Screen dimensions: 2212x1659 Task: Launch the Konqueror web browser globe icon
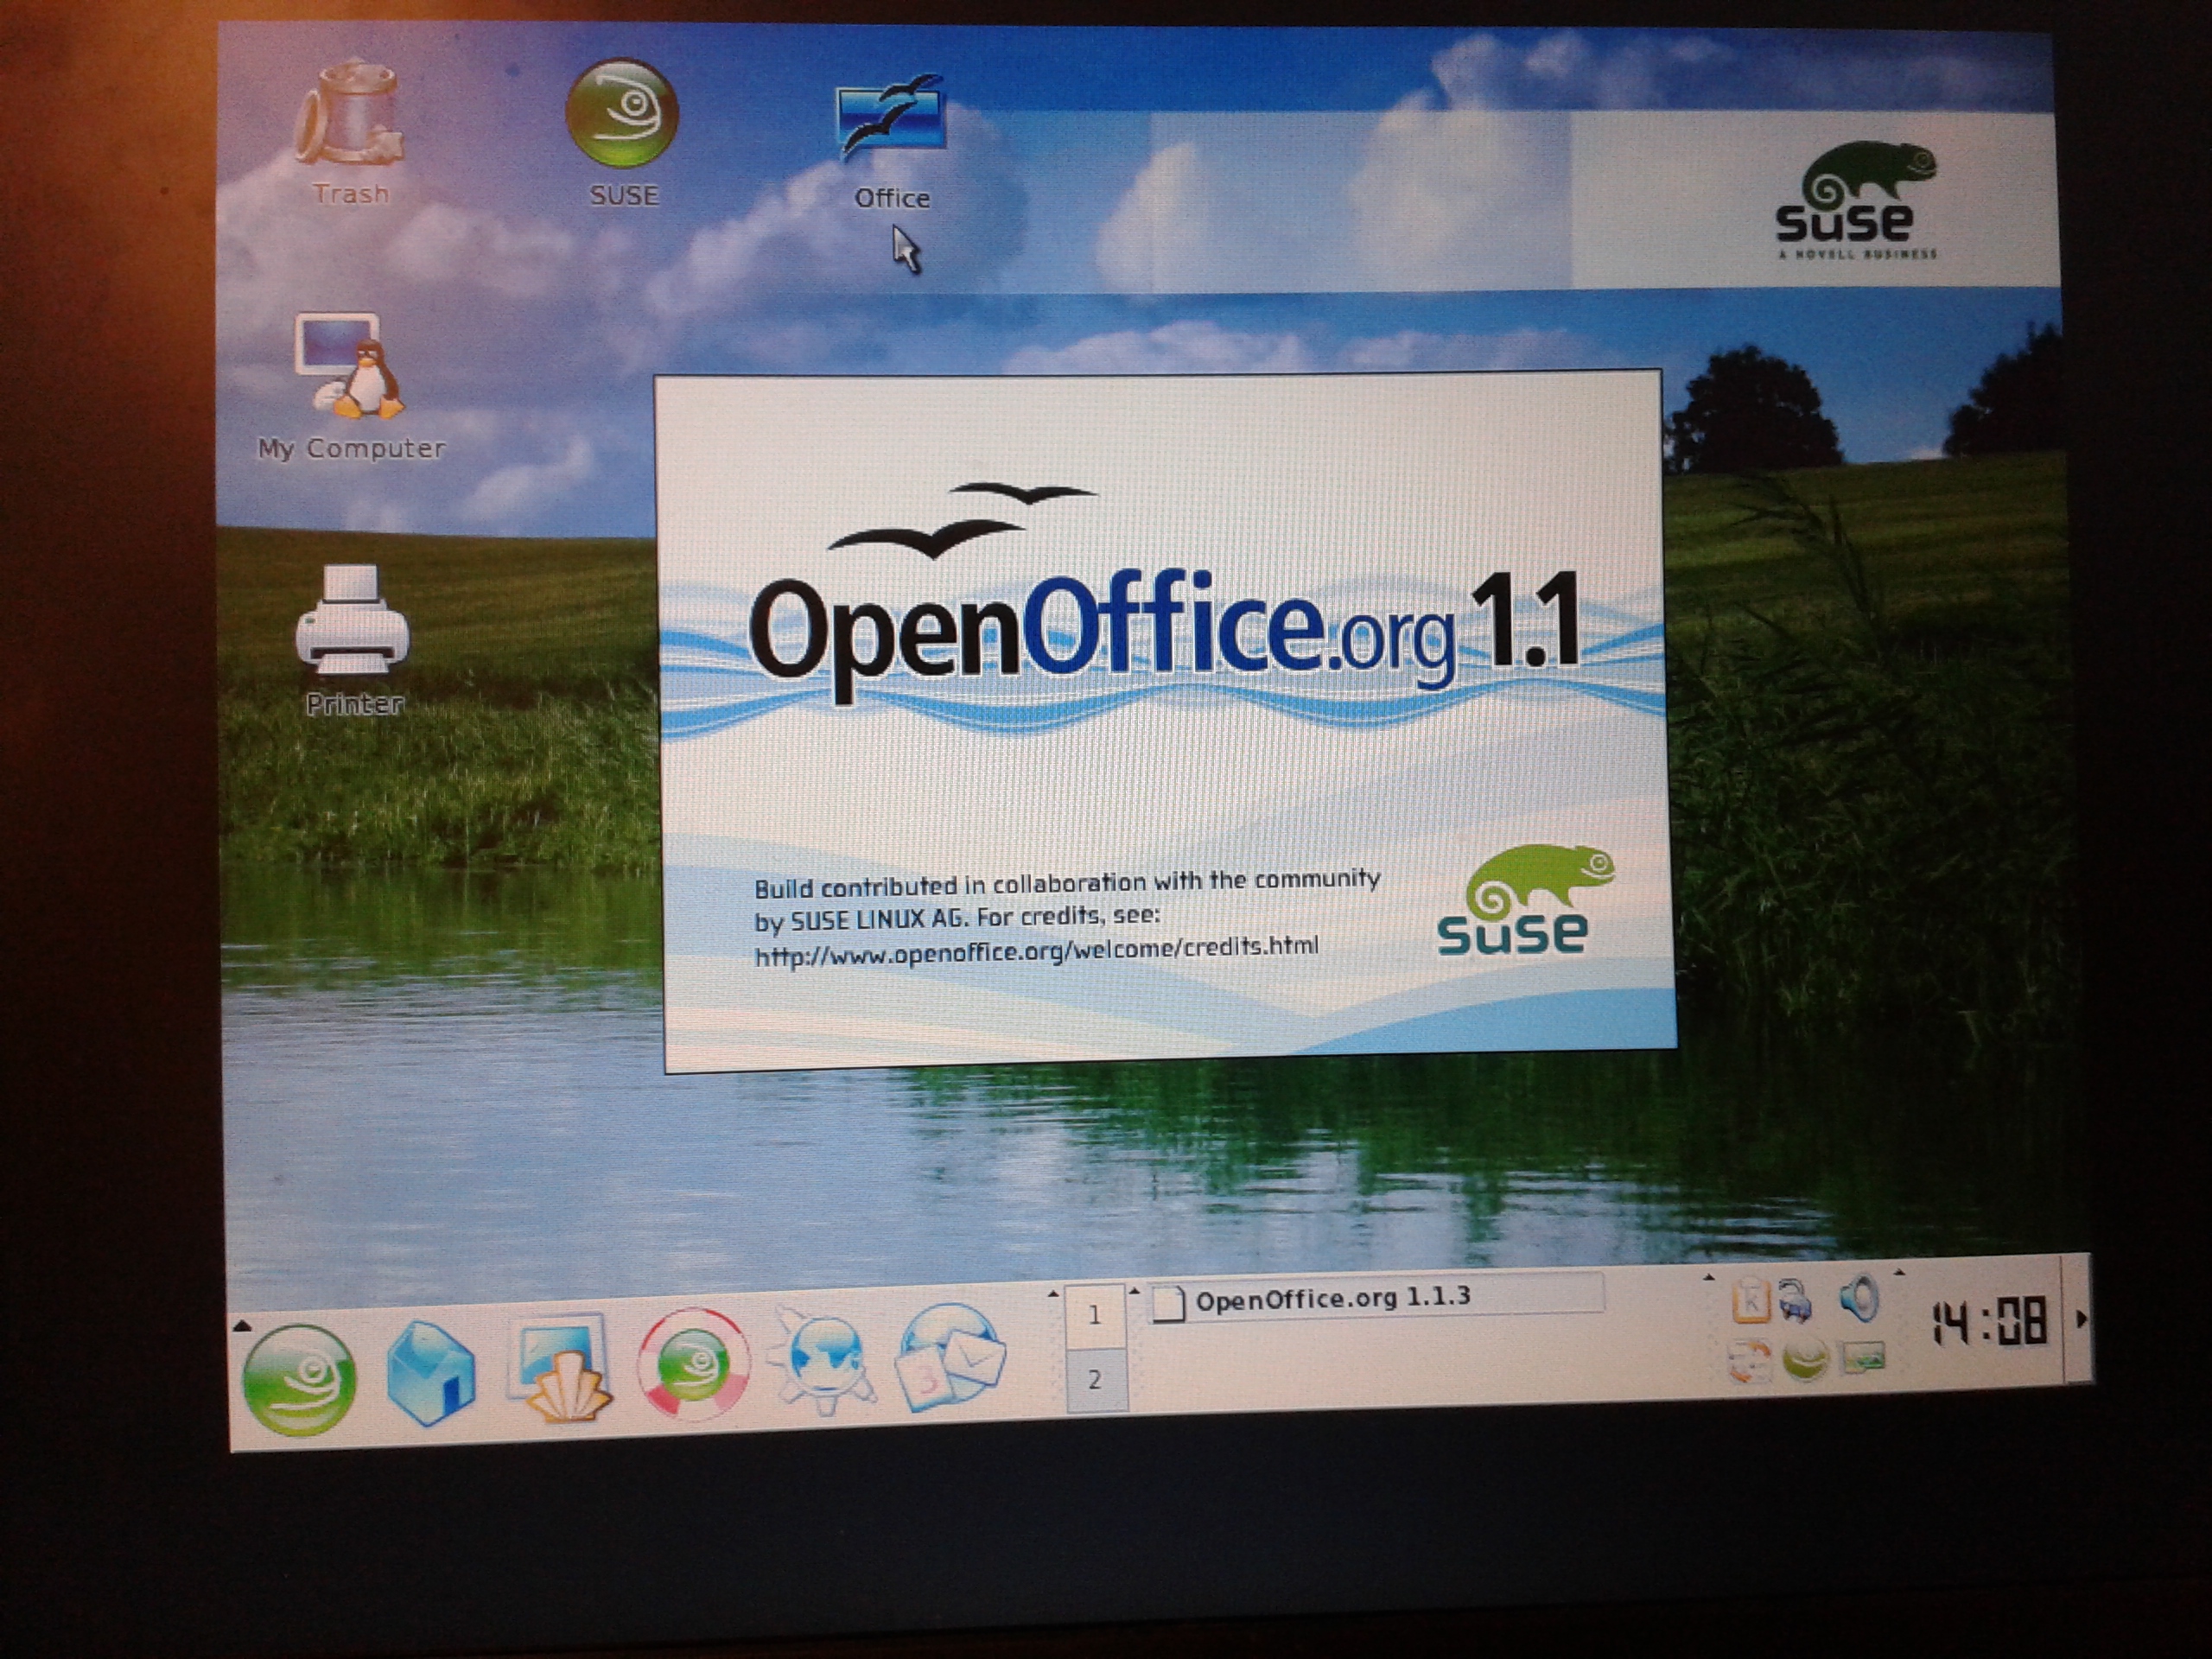(x=823, y=1363)
